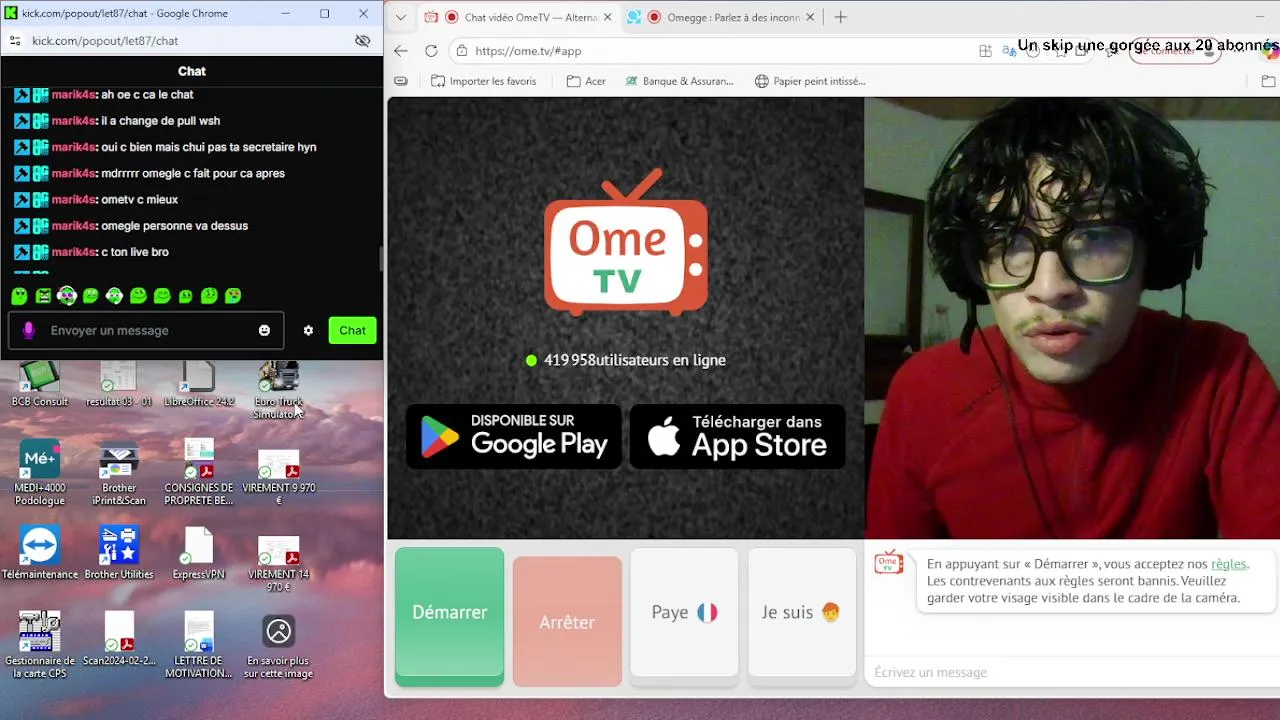The width and height of the screenshot is (1280, 720).
Task: Open other favorites folder at bar's end
Action: (1269, 81)
